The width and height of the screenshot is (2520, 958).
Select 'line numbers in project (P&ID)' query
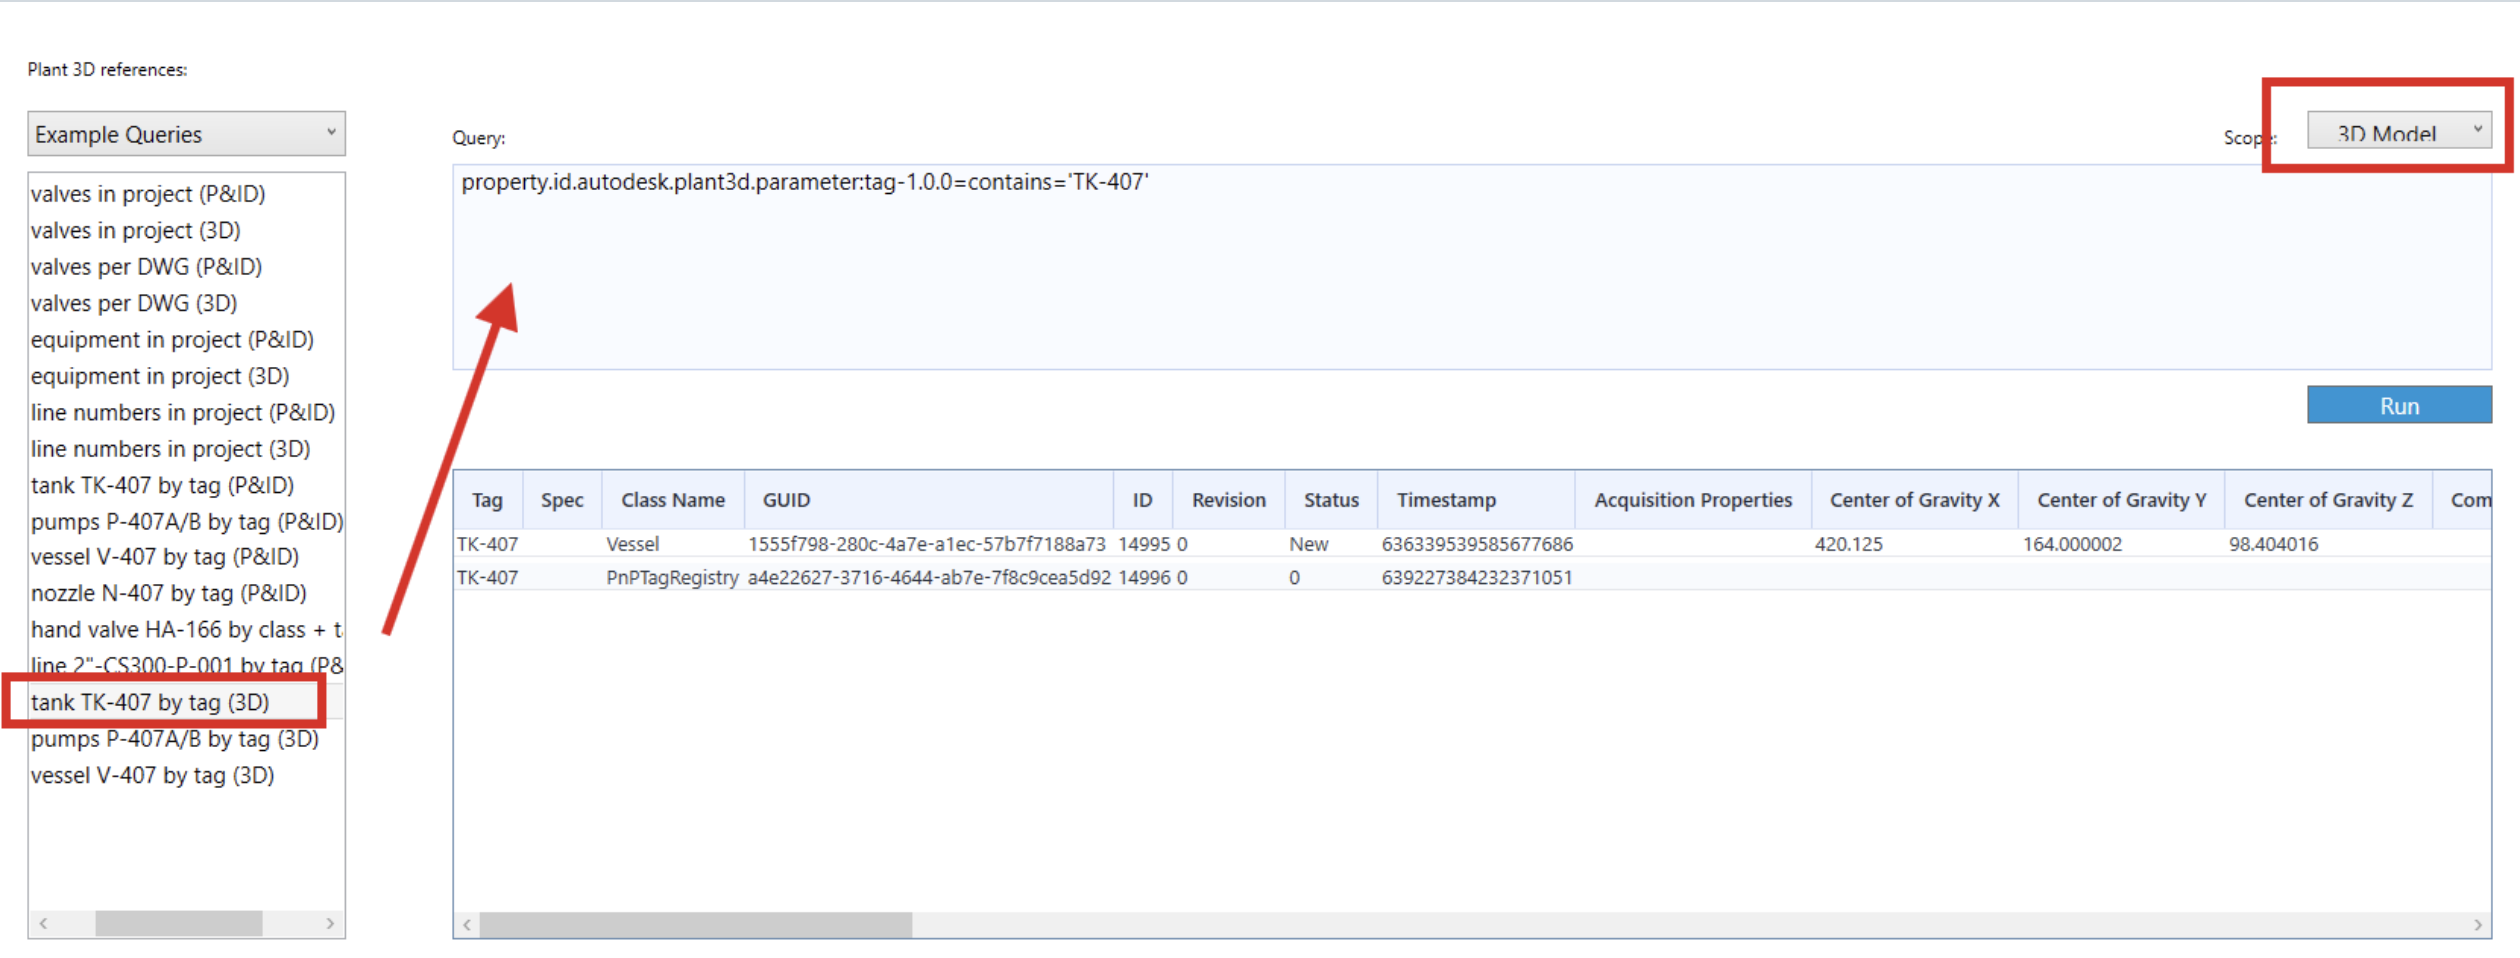[183, 412]
